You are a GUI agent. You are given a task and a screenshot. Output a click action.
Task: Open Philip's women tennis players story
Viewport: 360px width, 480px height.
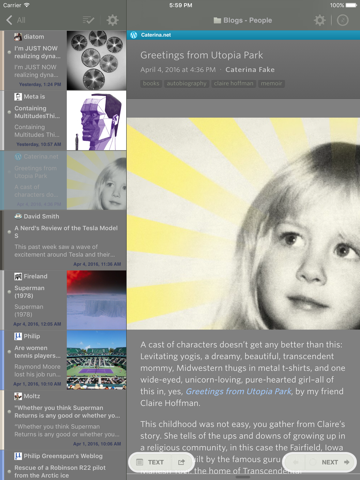pyautogui.click(x=65, y=360)
